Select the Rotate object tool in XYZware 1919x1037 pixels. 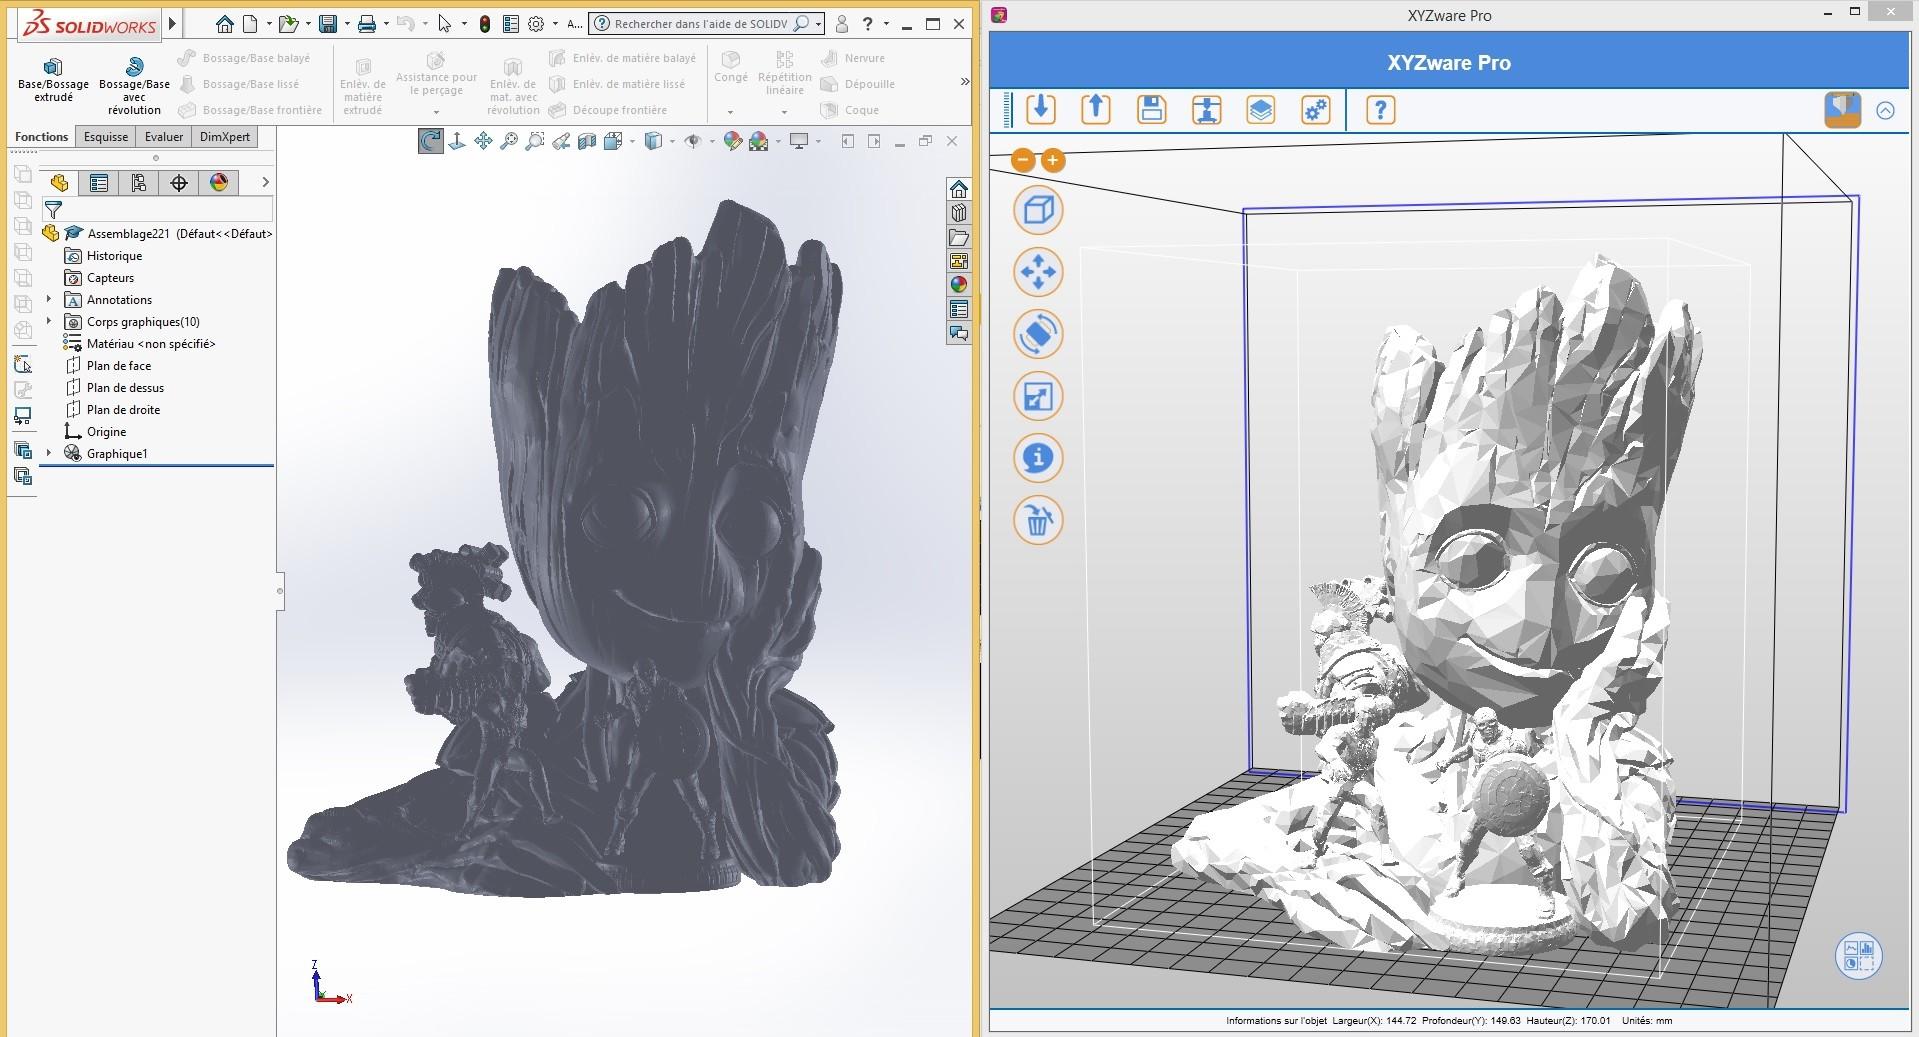(x=1037, y=334)
